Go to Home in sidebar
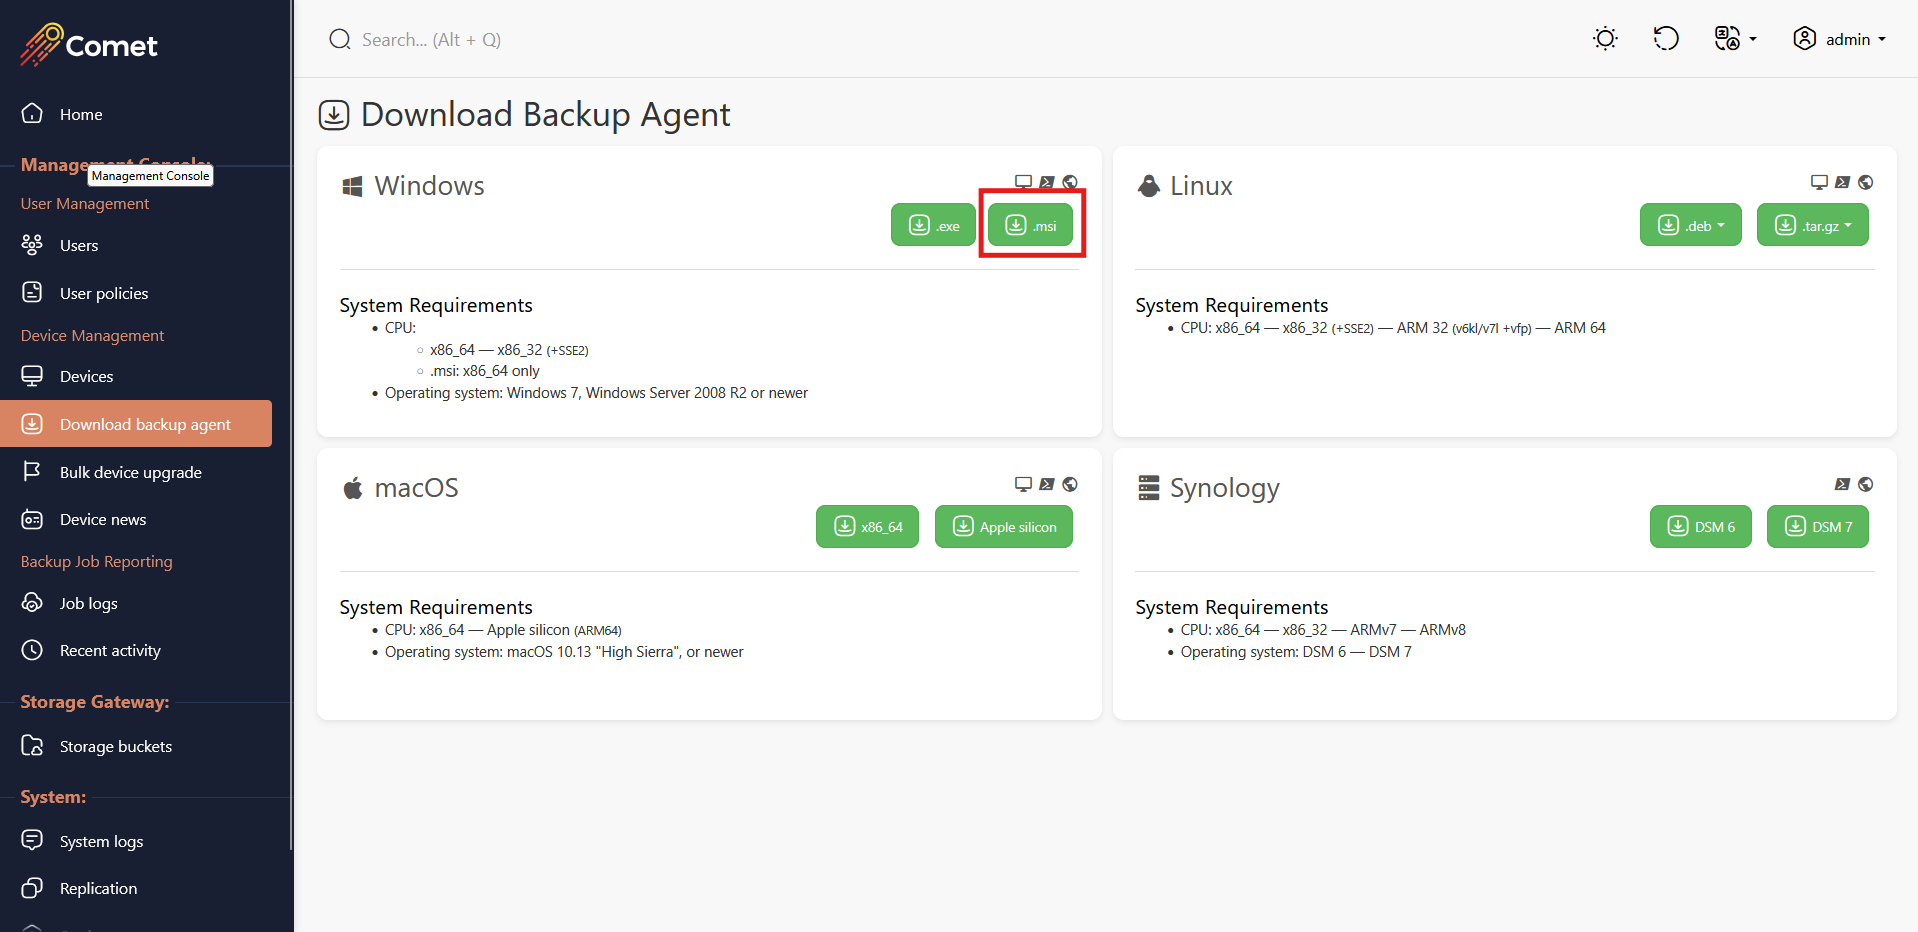Image resolution: width=1918 pixels, height=932 pixels. point(80,114)
